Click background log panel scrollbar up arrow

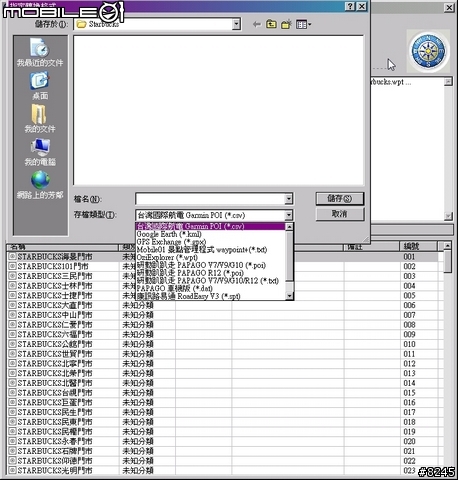pos(448,81)
